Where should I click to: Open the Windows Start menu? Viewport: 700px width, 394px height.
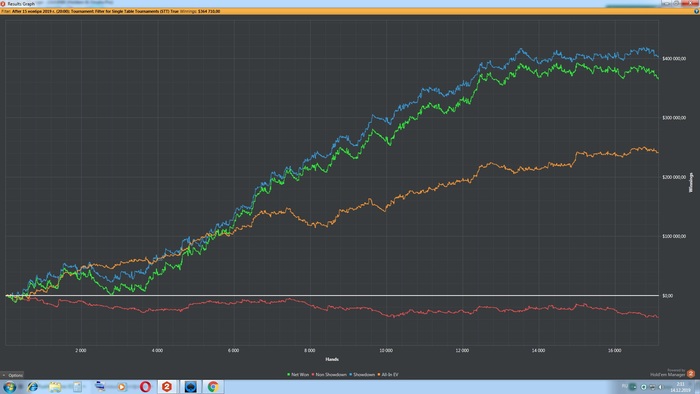(9, 387)
